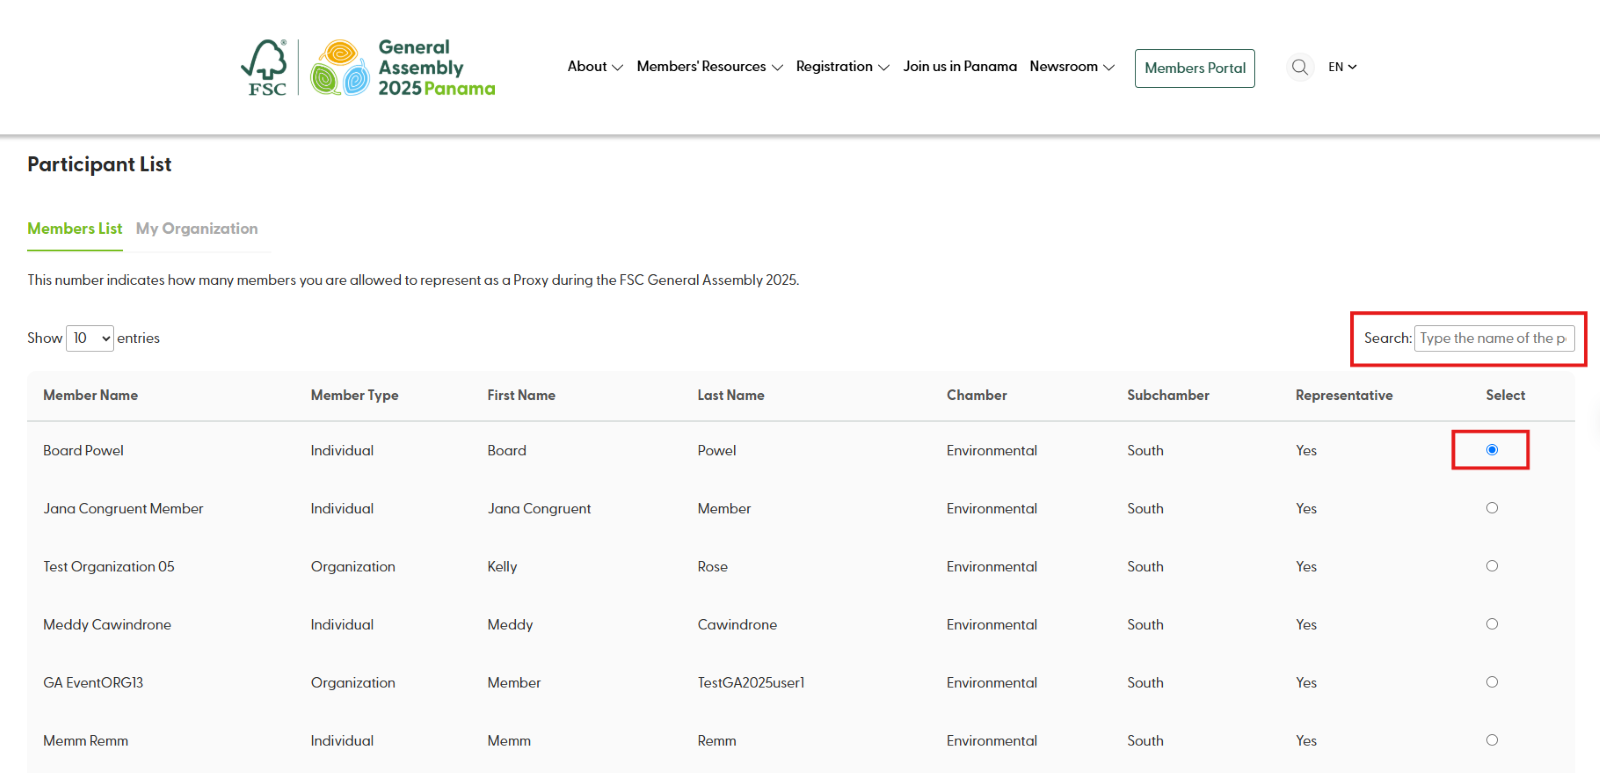Click the Kelly first name cell
Viewport: 1600px width, 773px height.
pyautogui.click(x=502, y=567)
